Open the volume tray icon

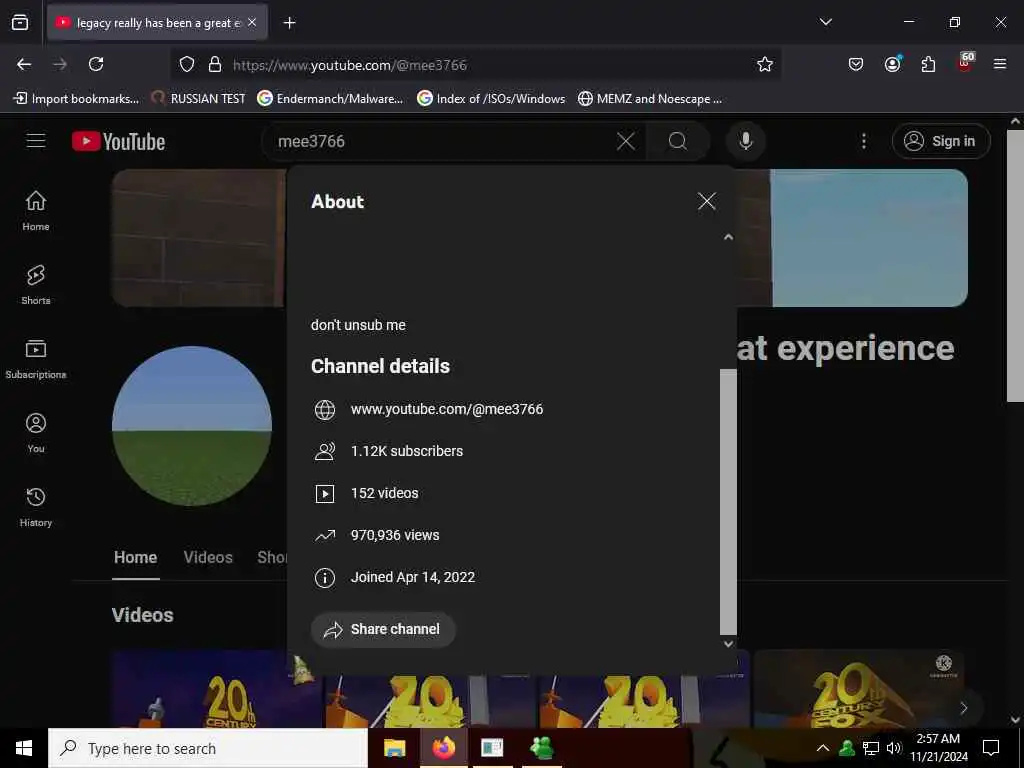tap(893, 748)
